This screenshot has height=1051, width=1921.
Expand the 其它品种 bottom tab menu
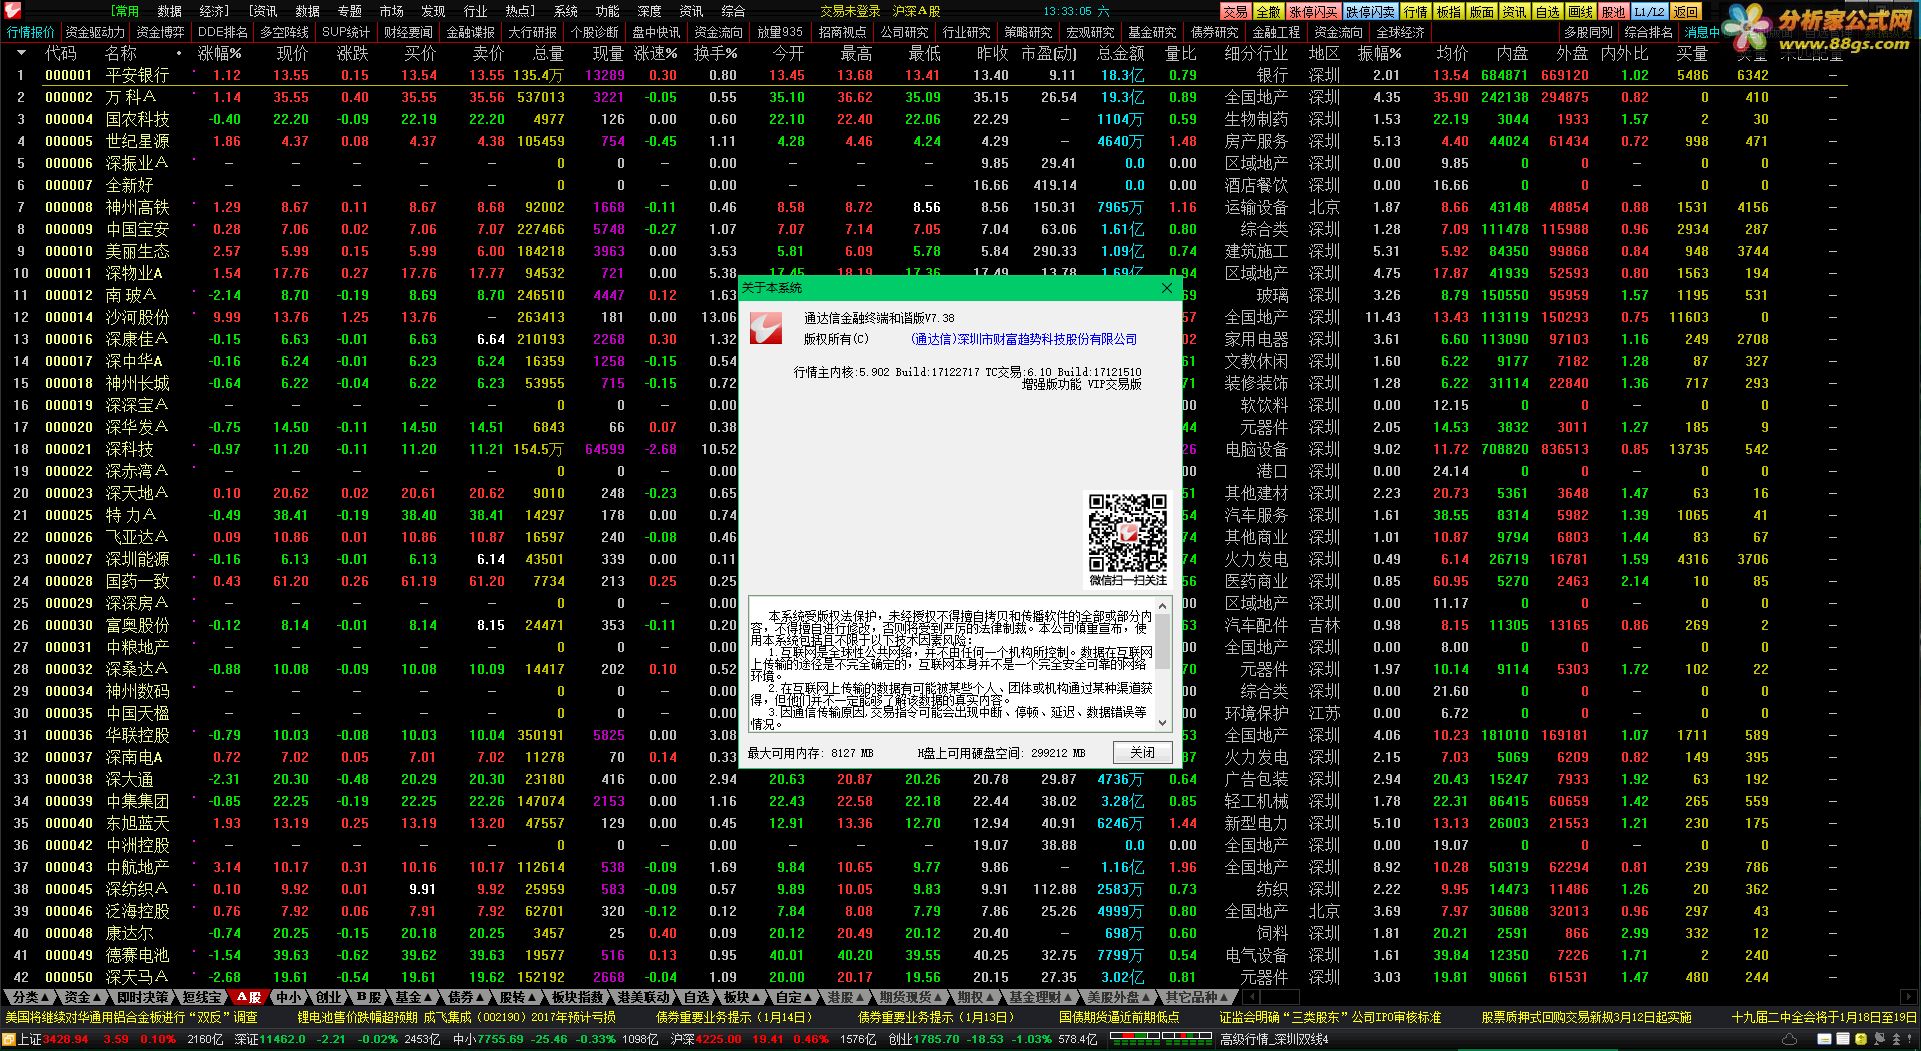coord(1197,997)
